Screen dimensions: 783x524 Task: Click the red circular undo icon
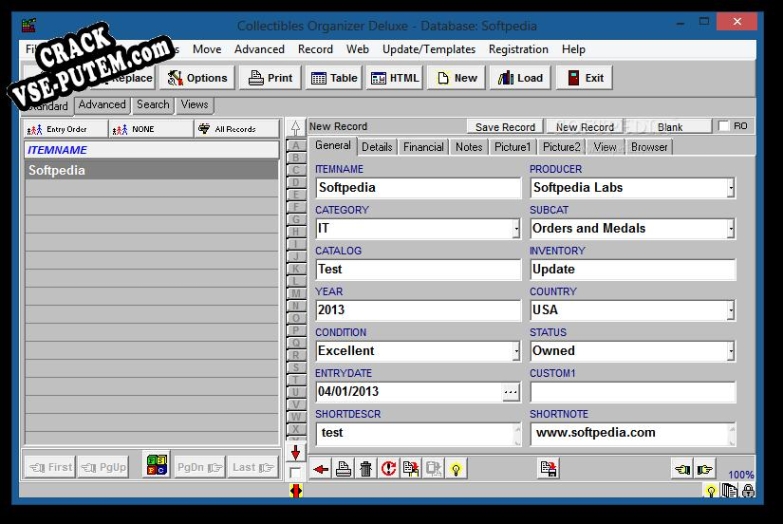tap(389, 469)
